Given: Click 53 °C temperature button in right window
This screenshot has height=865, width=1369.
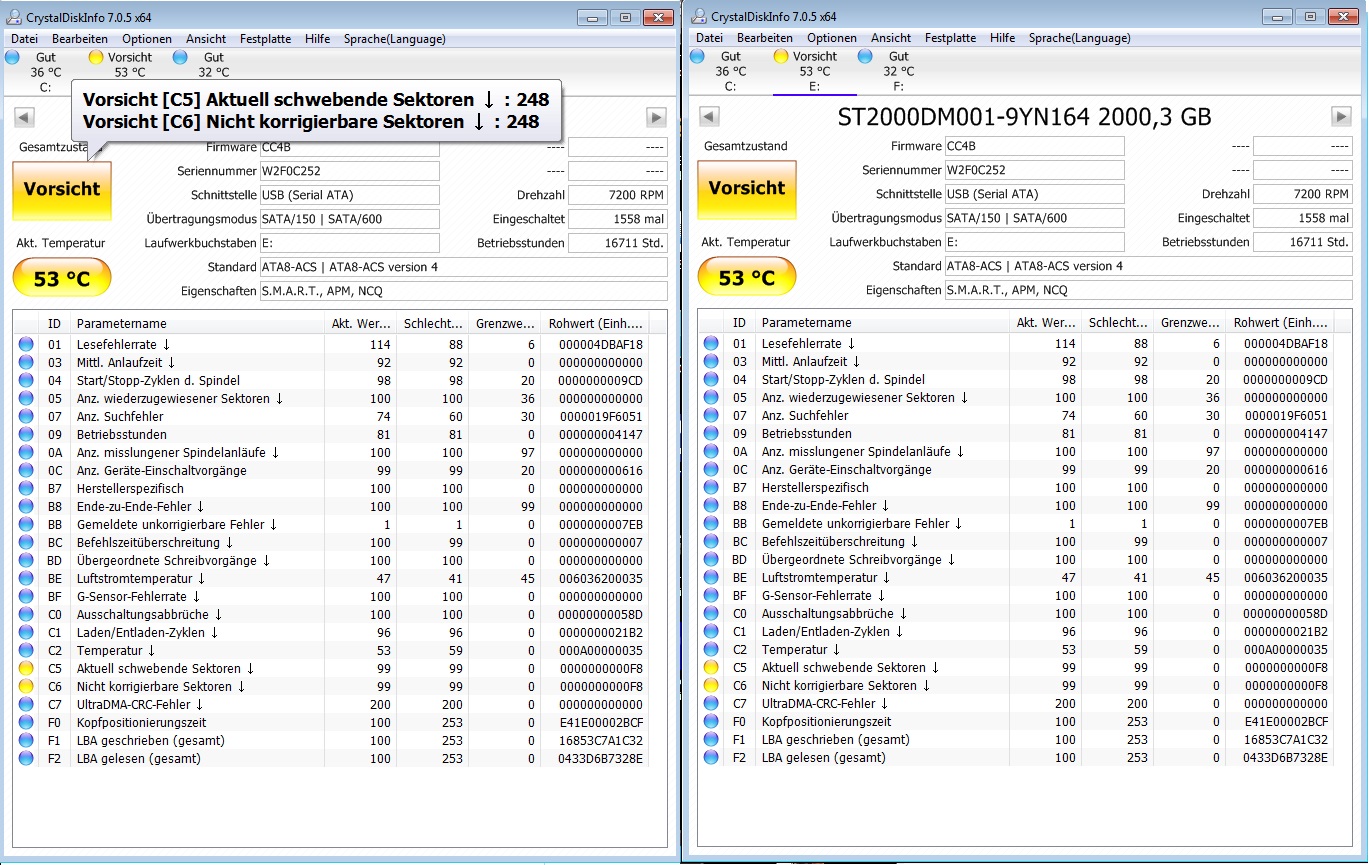Looking at the screenshot, I should coord(747,278).
